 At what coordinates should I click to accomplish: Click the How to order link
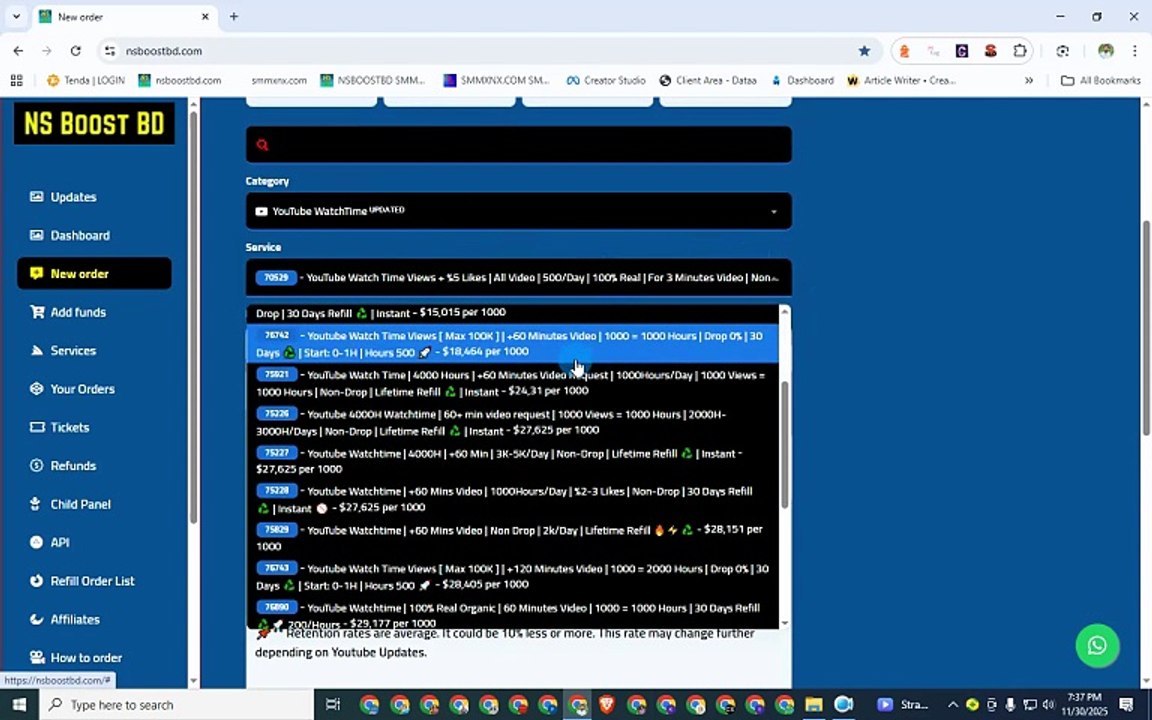point(86,658)
